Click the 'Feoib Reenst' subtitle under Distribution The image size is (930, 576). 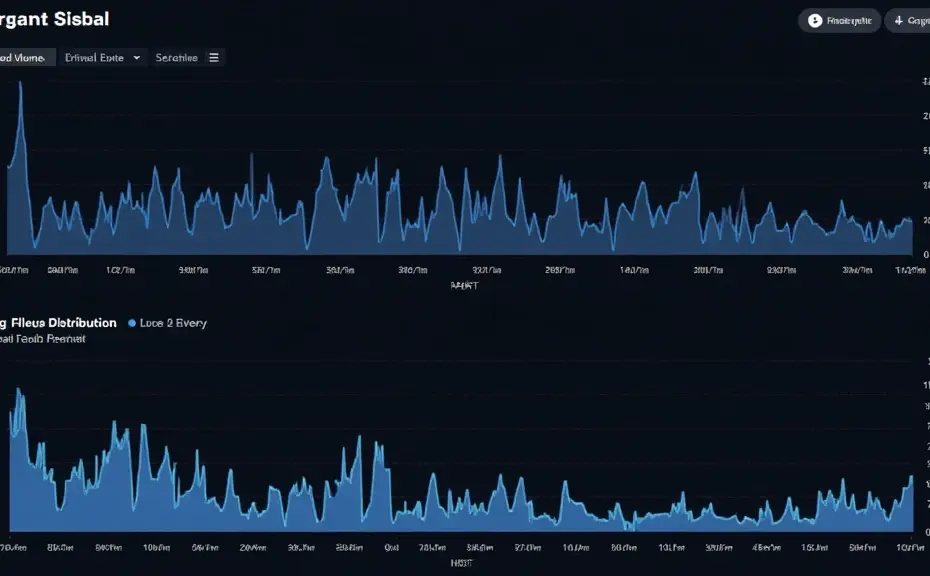click(50, 339)
